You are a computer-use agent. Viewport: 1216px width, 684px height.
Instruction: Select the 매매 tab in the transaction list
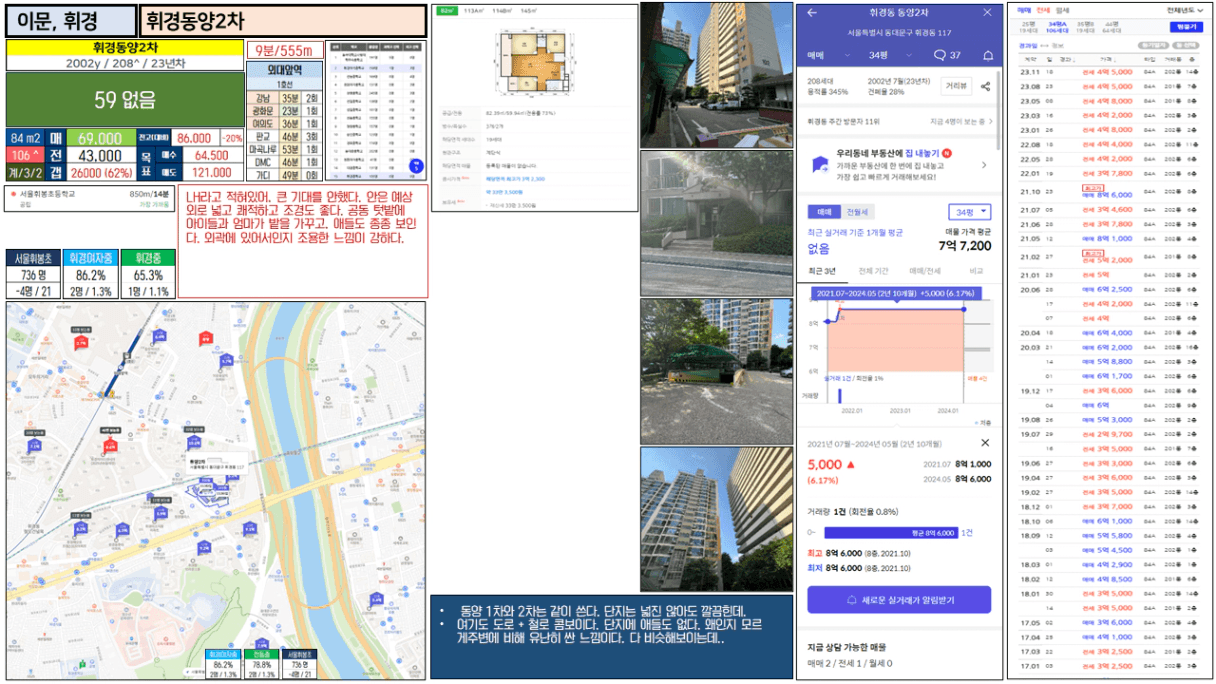[x=1025, y=10]
